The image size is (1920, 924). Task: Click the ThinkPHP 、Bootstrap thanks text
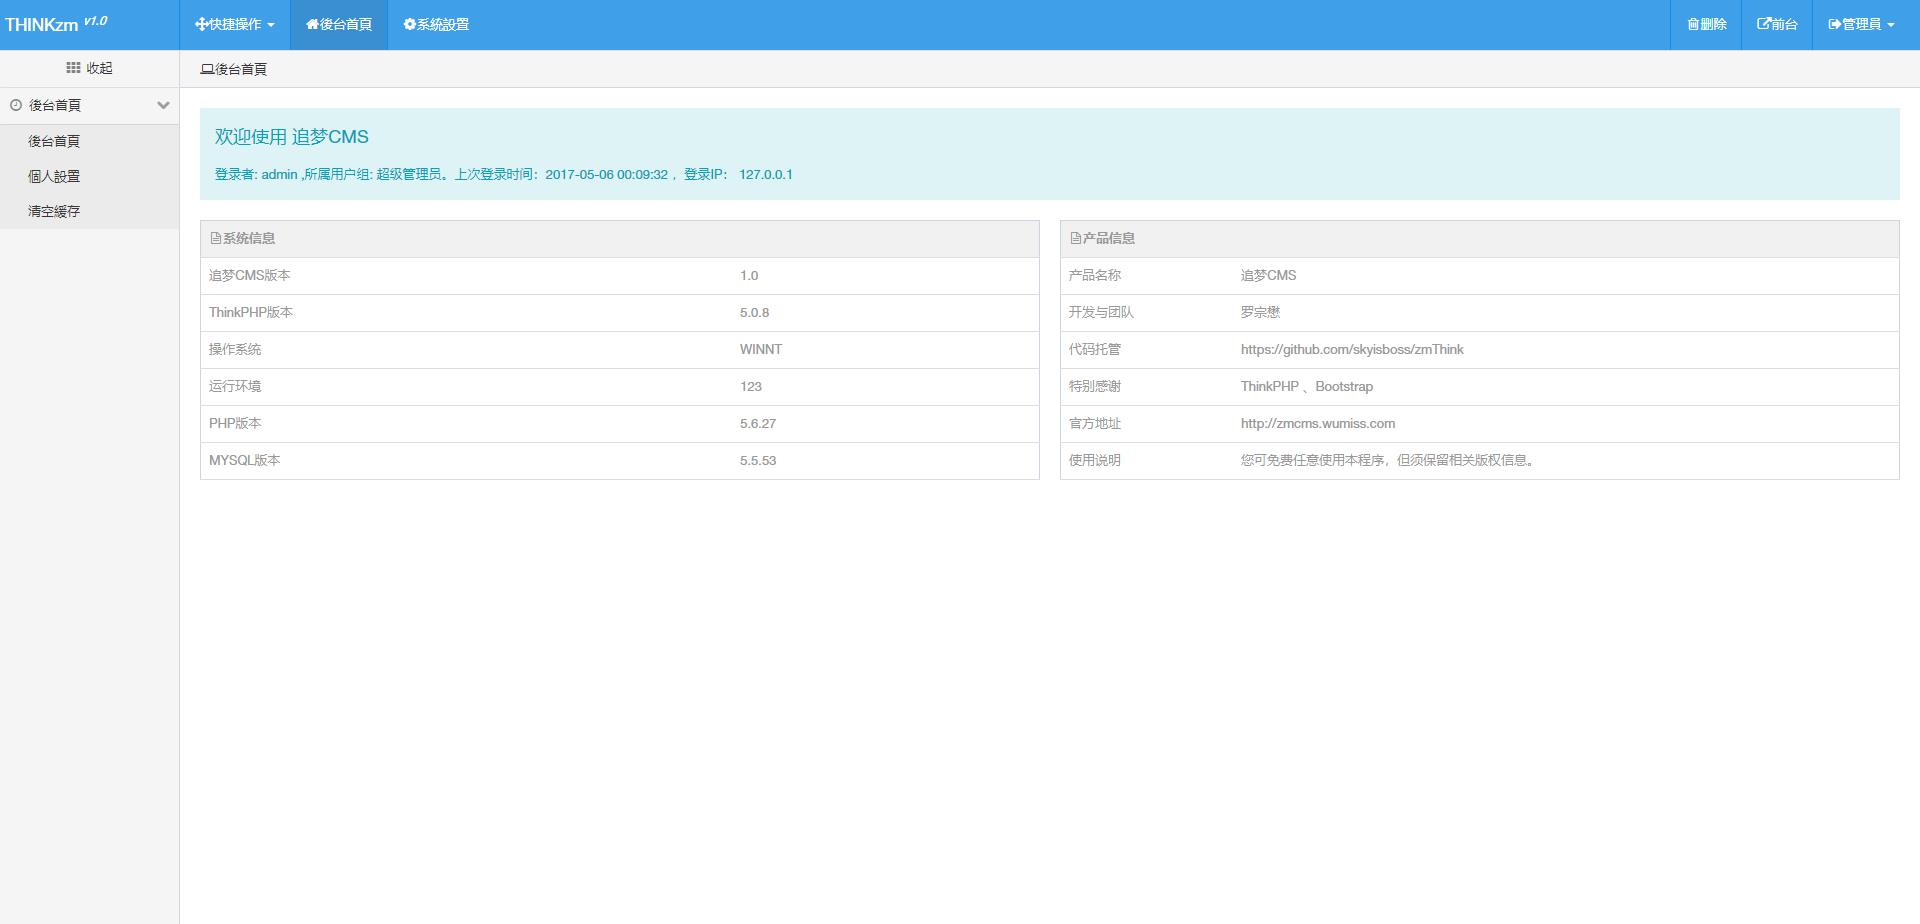1307,386
